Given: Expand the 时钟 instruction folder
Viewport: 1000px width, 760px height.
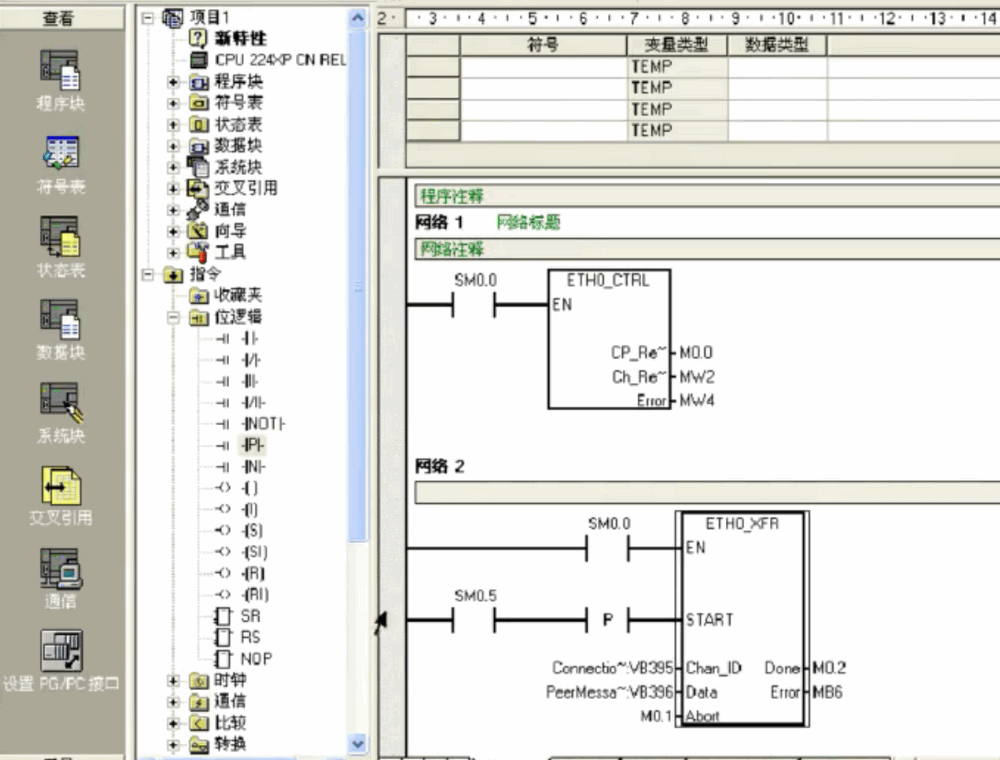Looking at the screenshot, I should coord(174,680).
